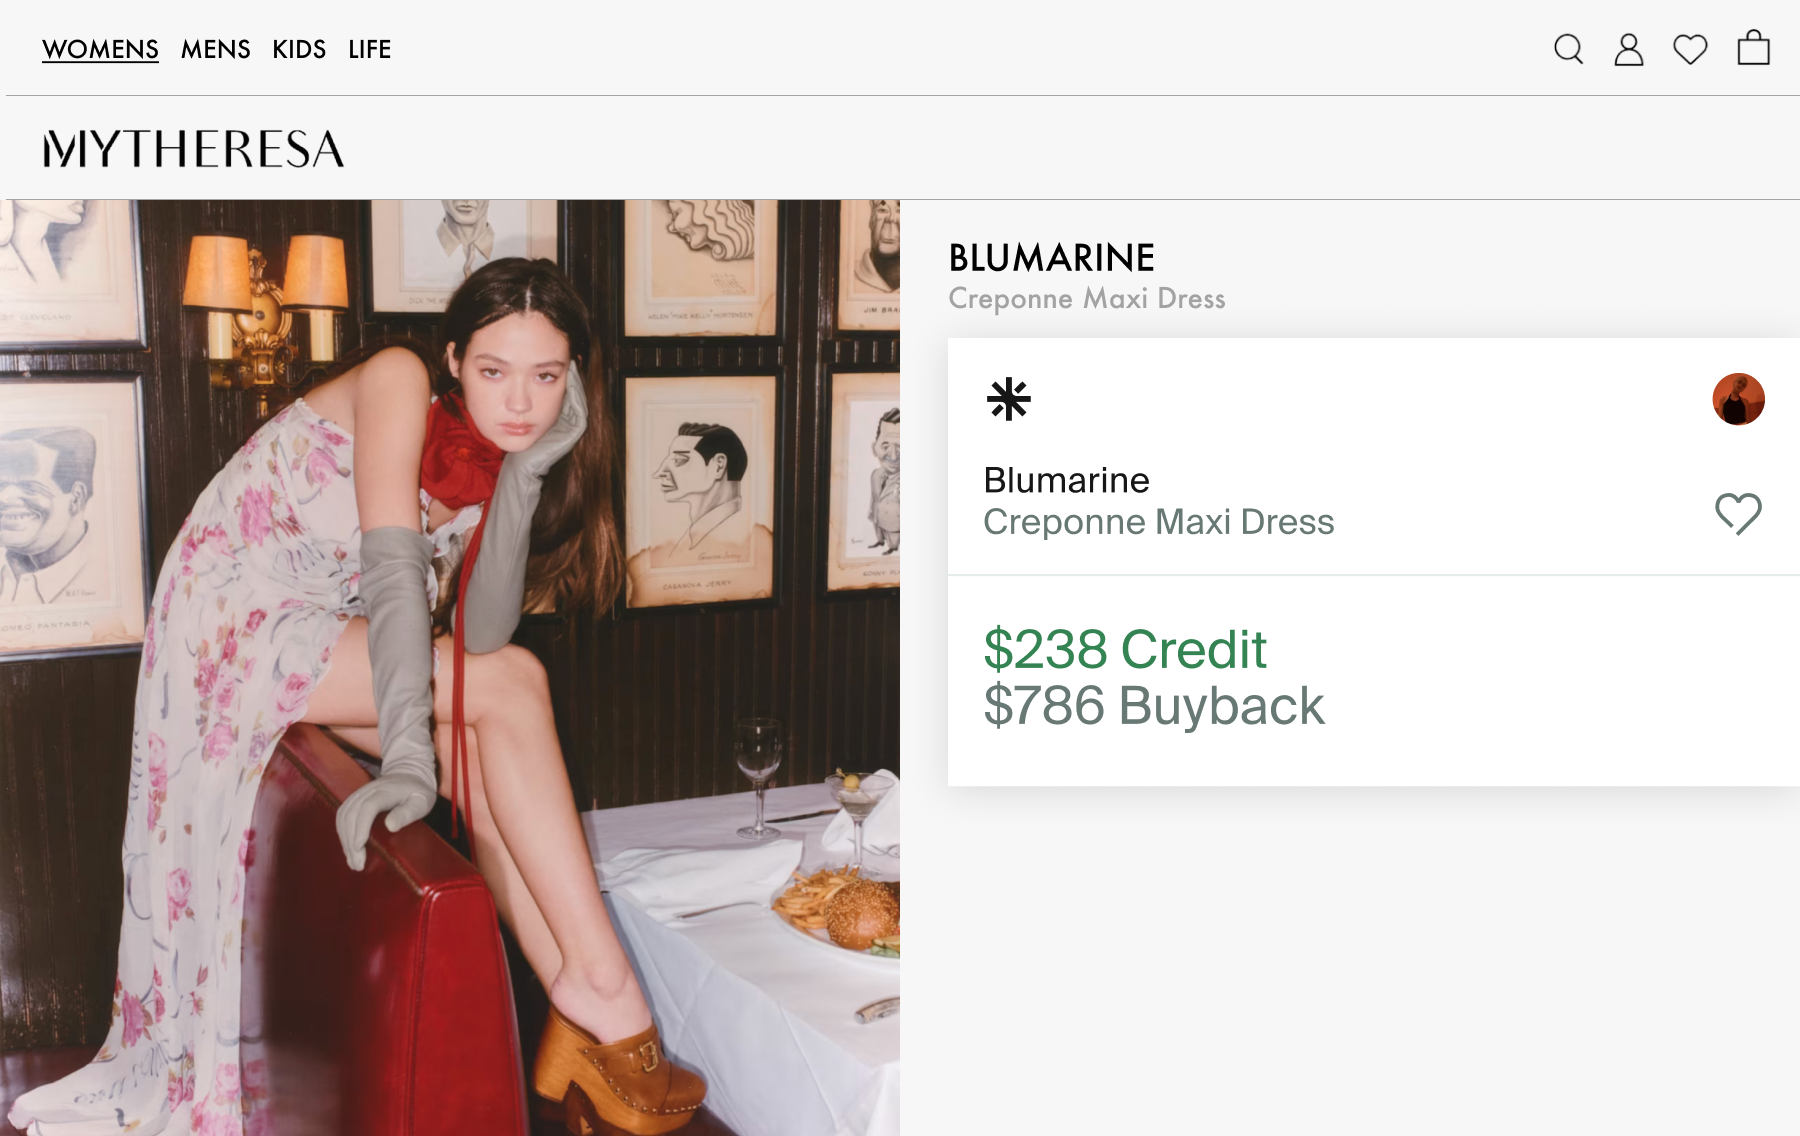Open the account profile icon
The height and width of the screenshot is (1136, 1800).
[1629, 49]
